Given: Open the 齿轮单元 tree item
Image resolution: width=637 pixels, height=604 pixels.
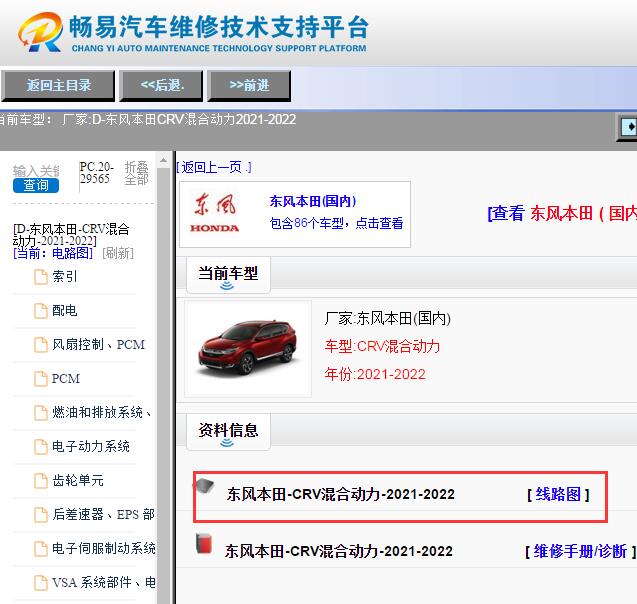Looking at the screenshot, I should [78, 481].
